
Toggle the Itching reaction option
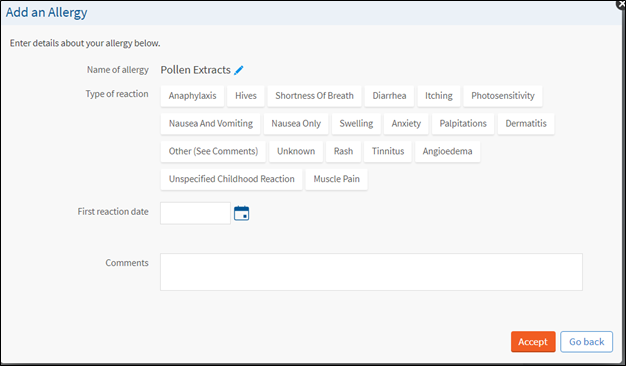tap(439, 96)
